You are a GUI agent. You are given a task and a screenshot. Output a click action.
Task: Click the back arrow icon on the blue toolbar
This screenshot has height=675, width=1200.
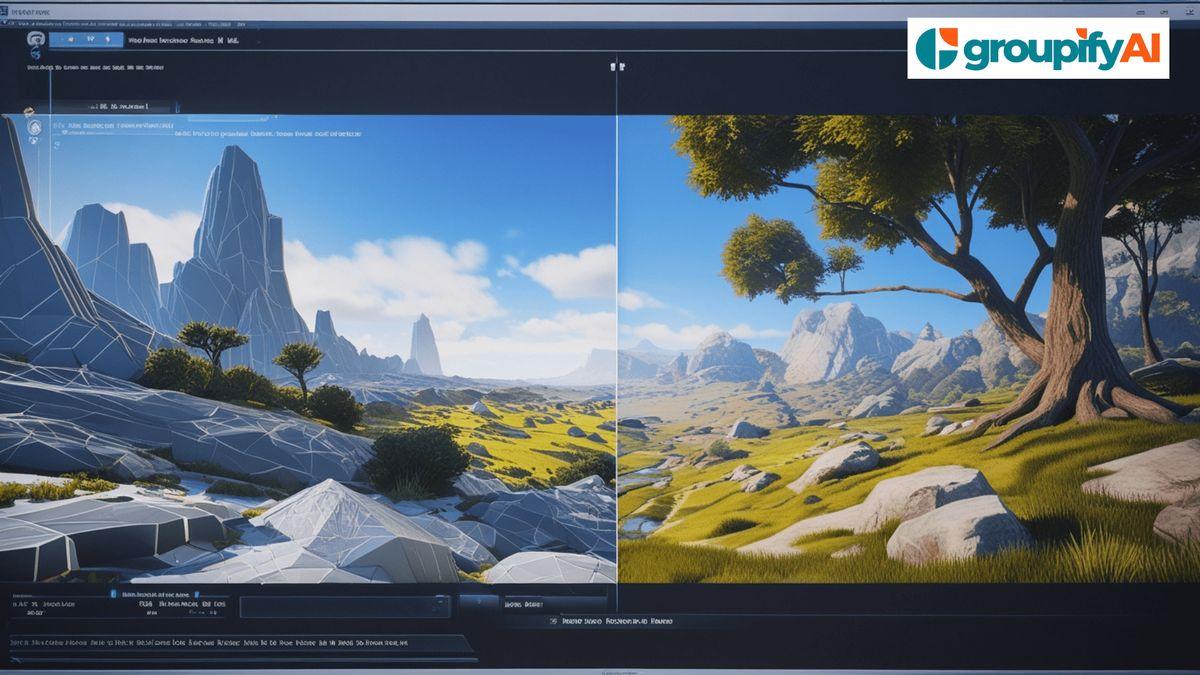[x=72, y=37]
